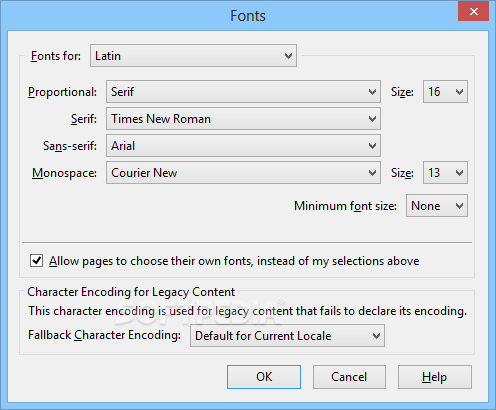Cancel the Fonts dialog

(349, 377)
